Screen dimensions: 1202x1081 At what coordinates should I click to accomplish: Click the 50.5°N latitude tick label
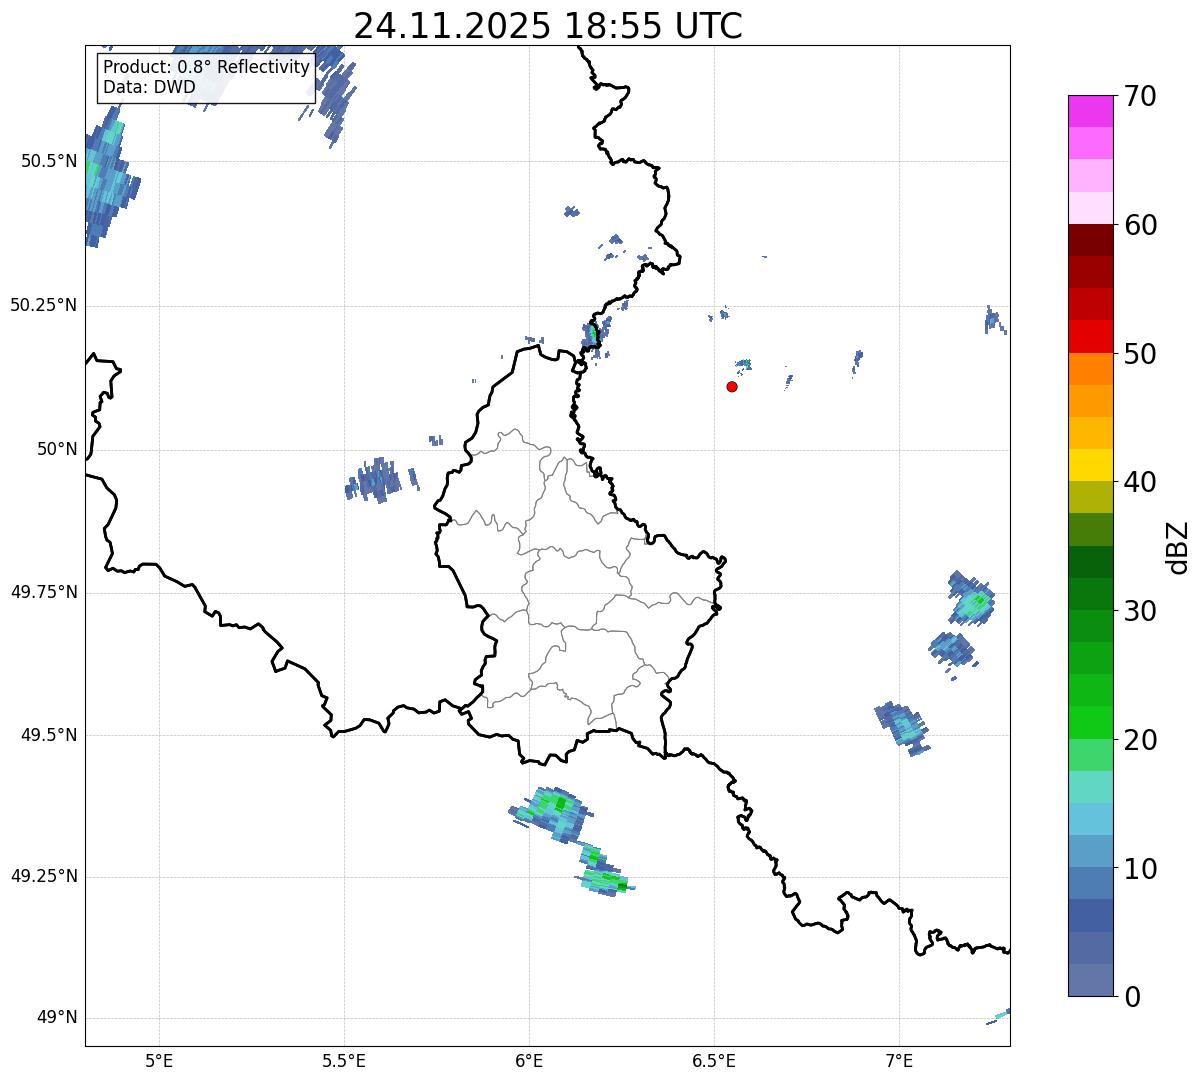[48, 161]
